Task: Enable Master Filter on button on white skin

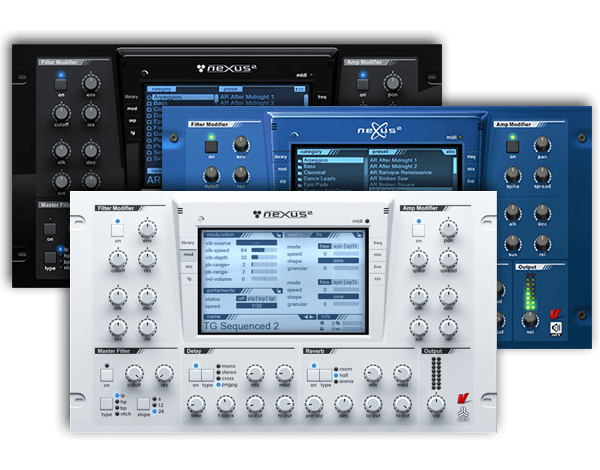Action: (x=106, y=375)
